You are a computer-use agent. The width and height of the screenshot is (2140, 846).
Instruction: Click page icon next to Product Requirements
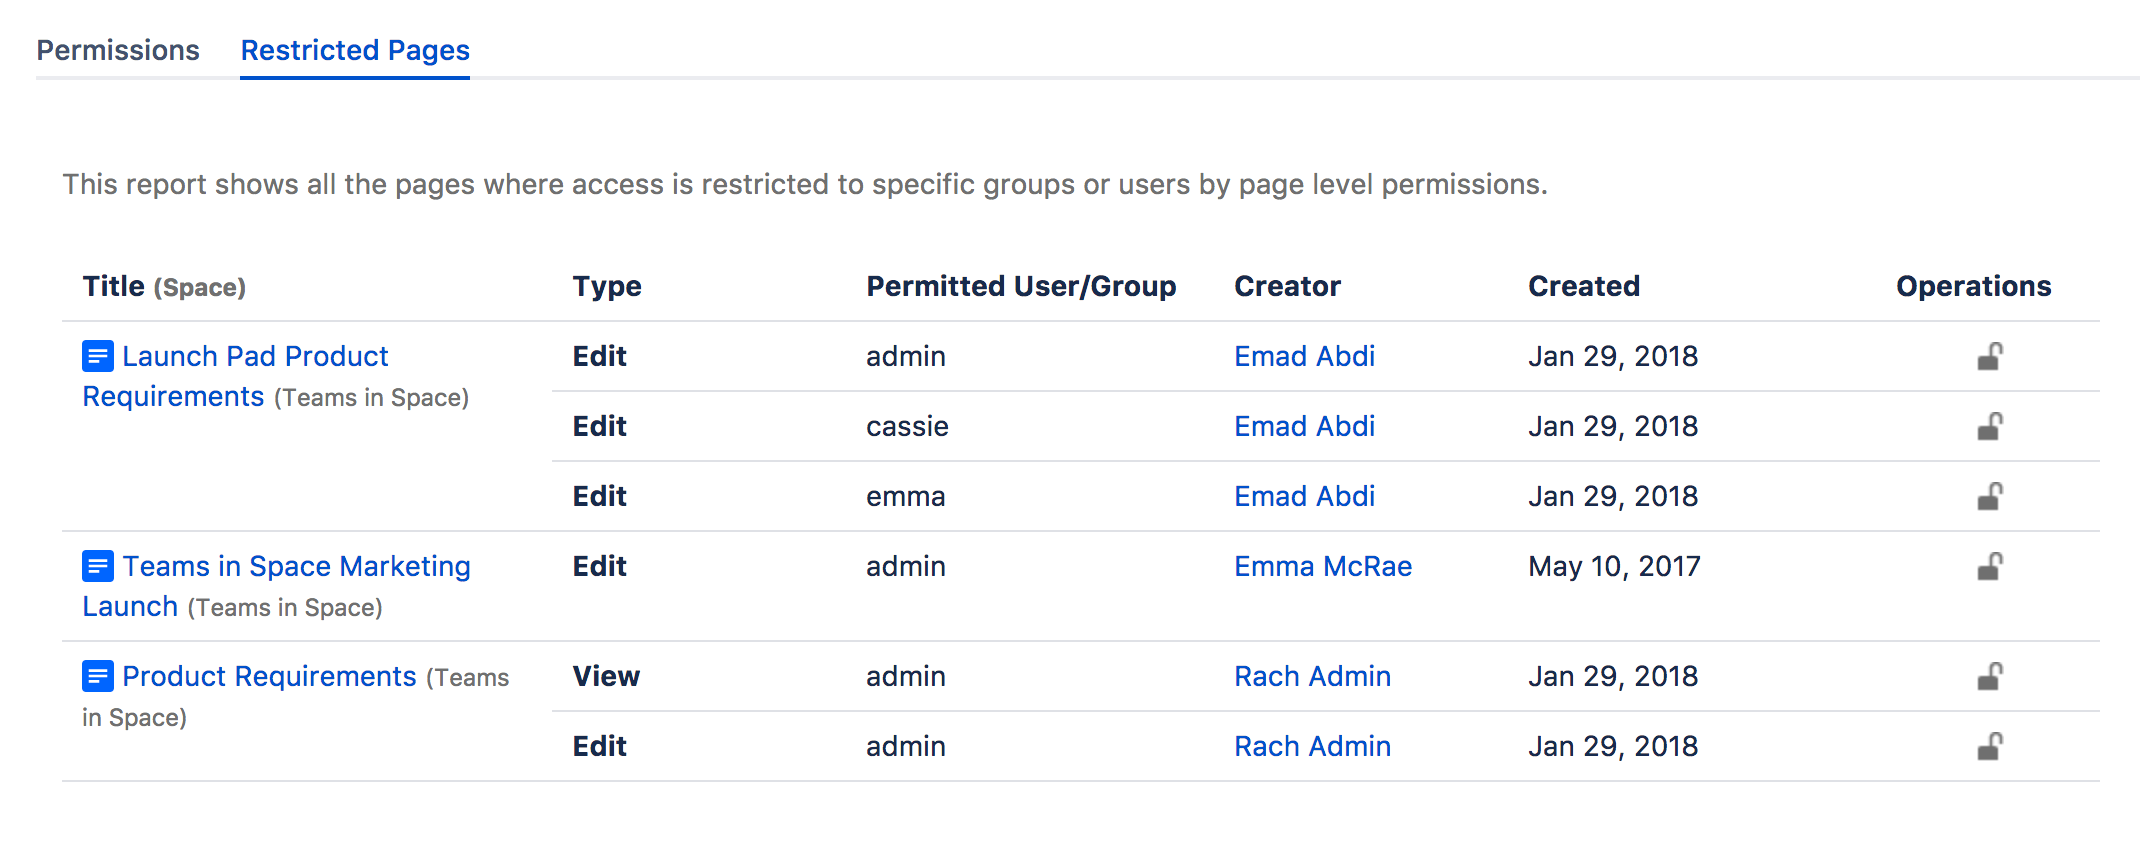97,676
